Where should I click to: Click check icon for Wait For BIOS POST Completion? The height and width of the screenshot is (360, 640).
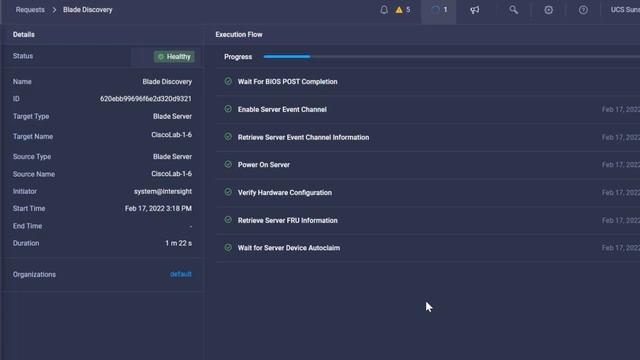click(228, 81)
